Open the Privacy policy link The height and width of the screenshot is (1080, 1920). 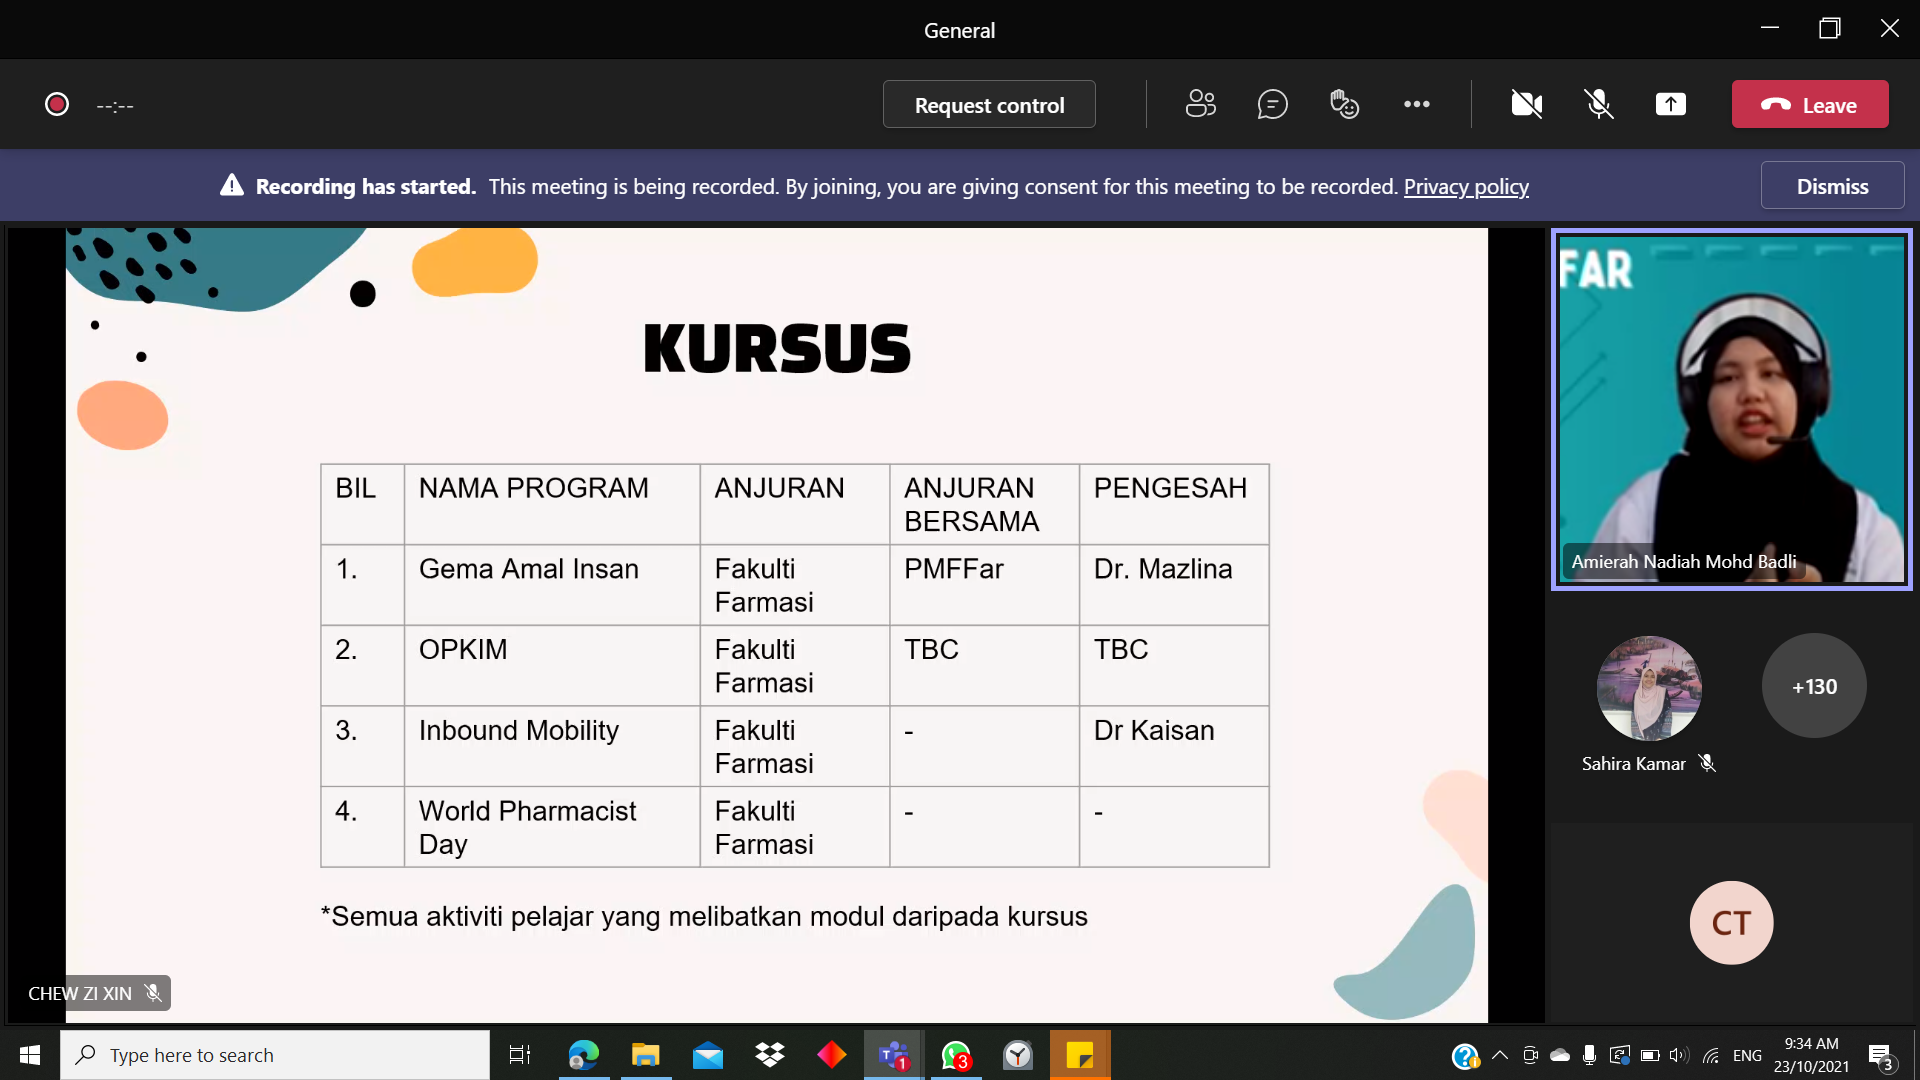click(1465, 186)
